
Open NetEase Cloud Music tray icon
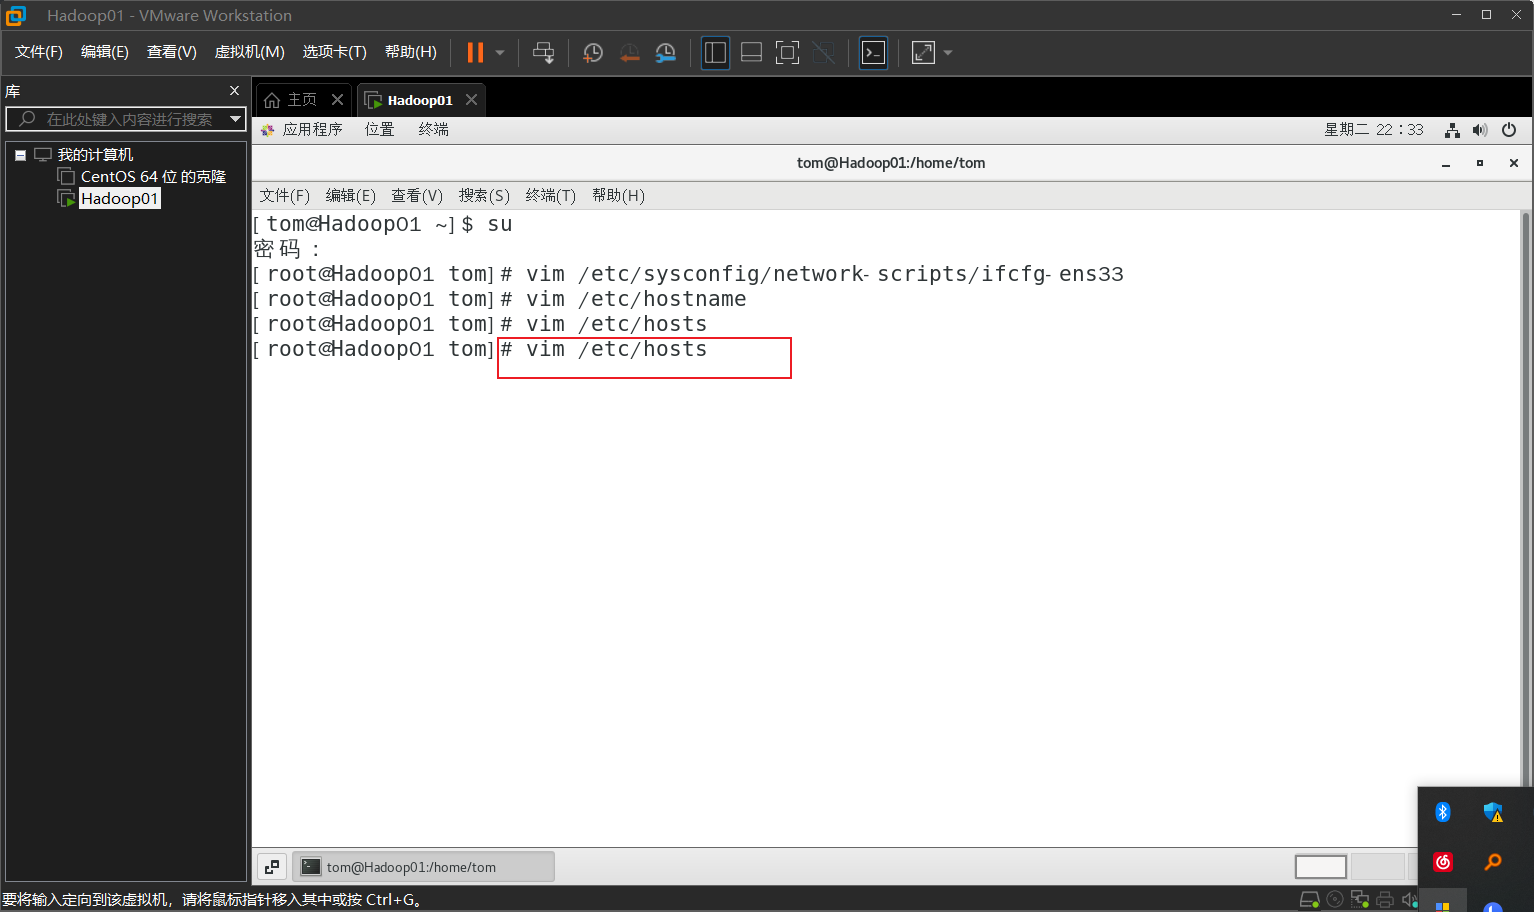point(1443,862)
